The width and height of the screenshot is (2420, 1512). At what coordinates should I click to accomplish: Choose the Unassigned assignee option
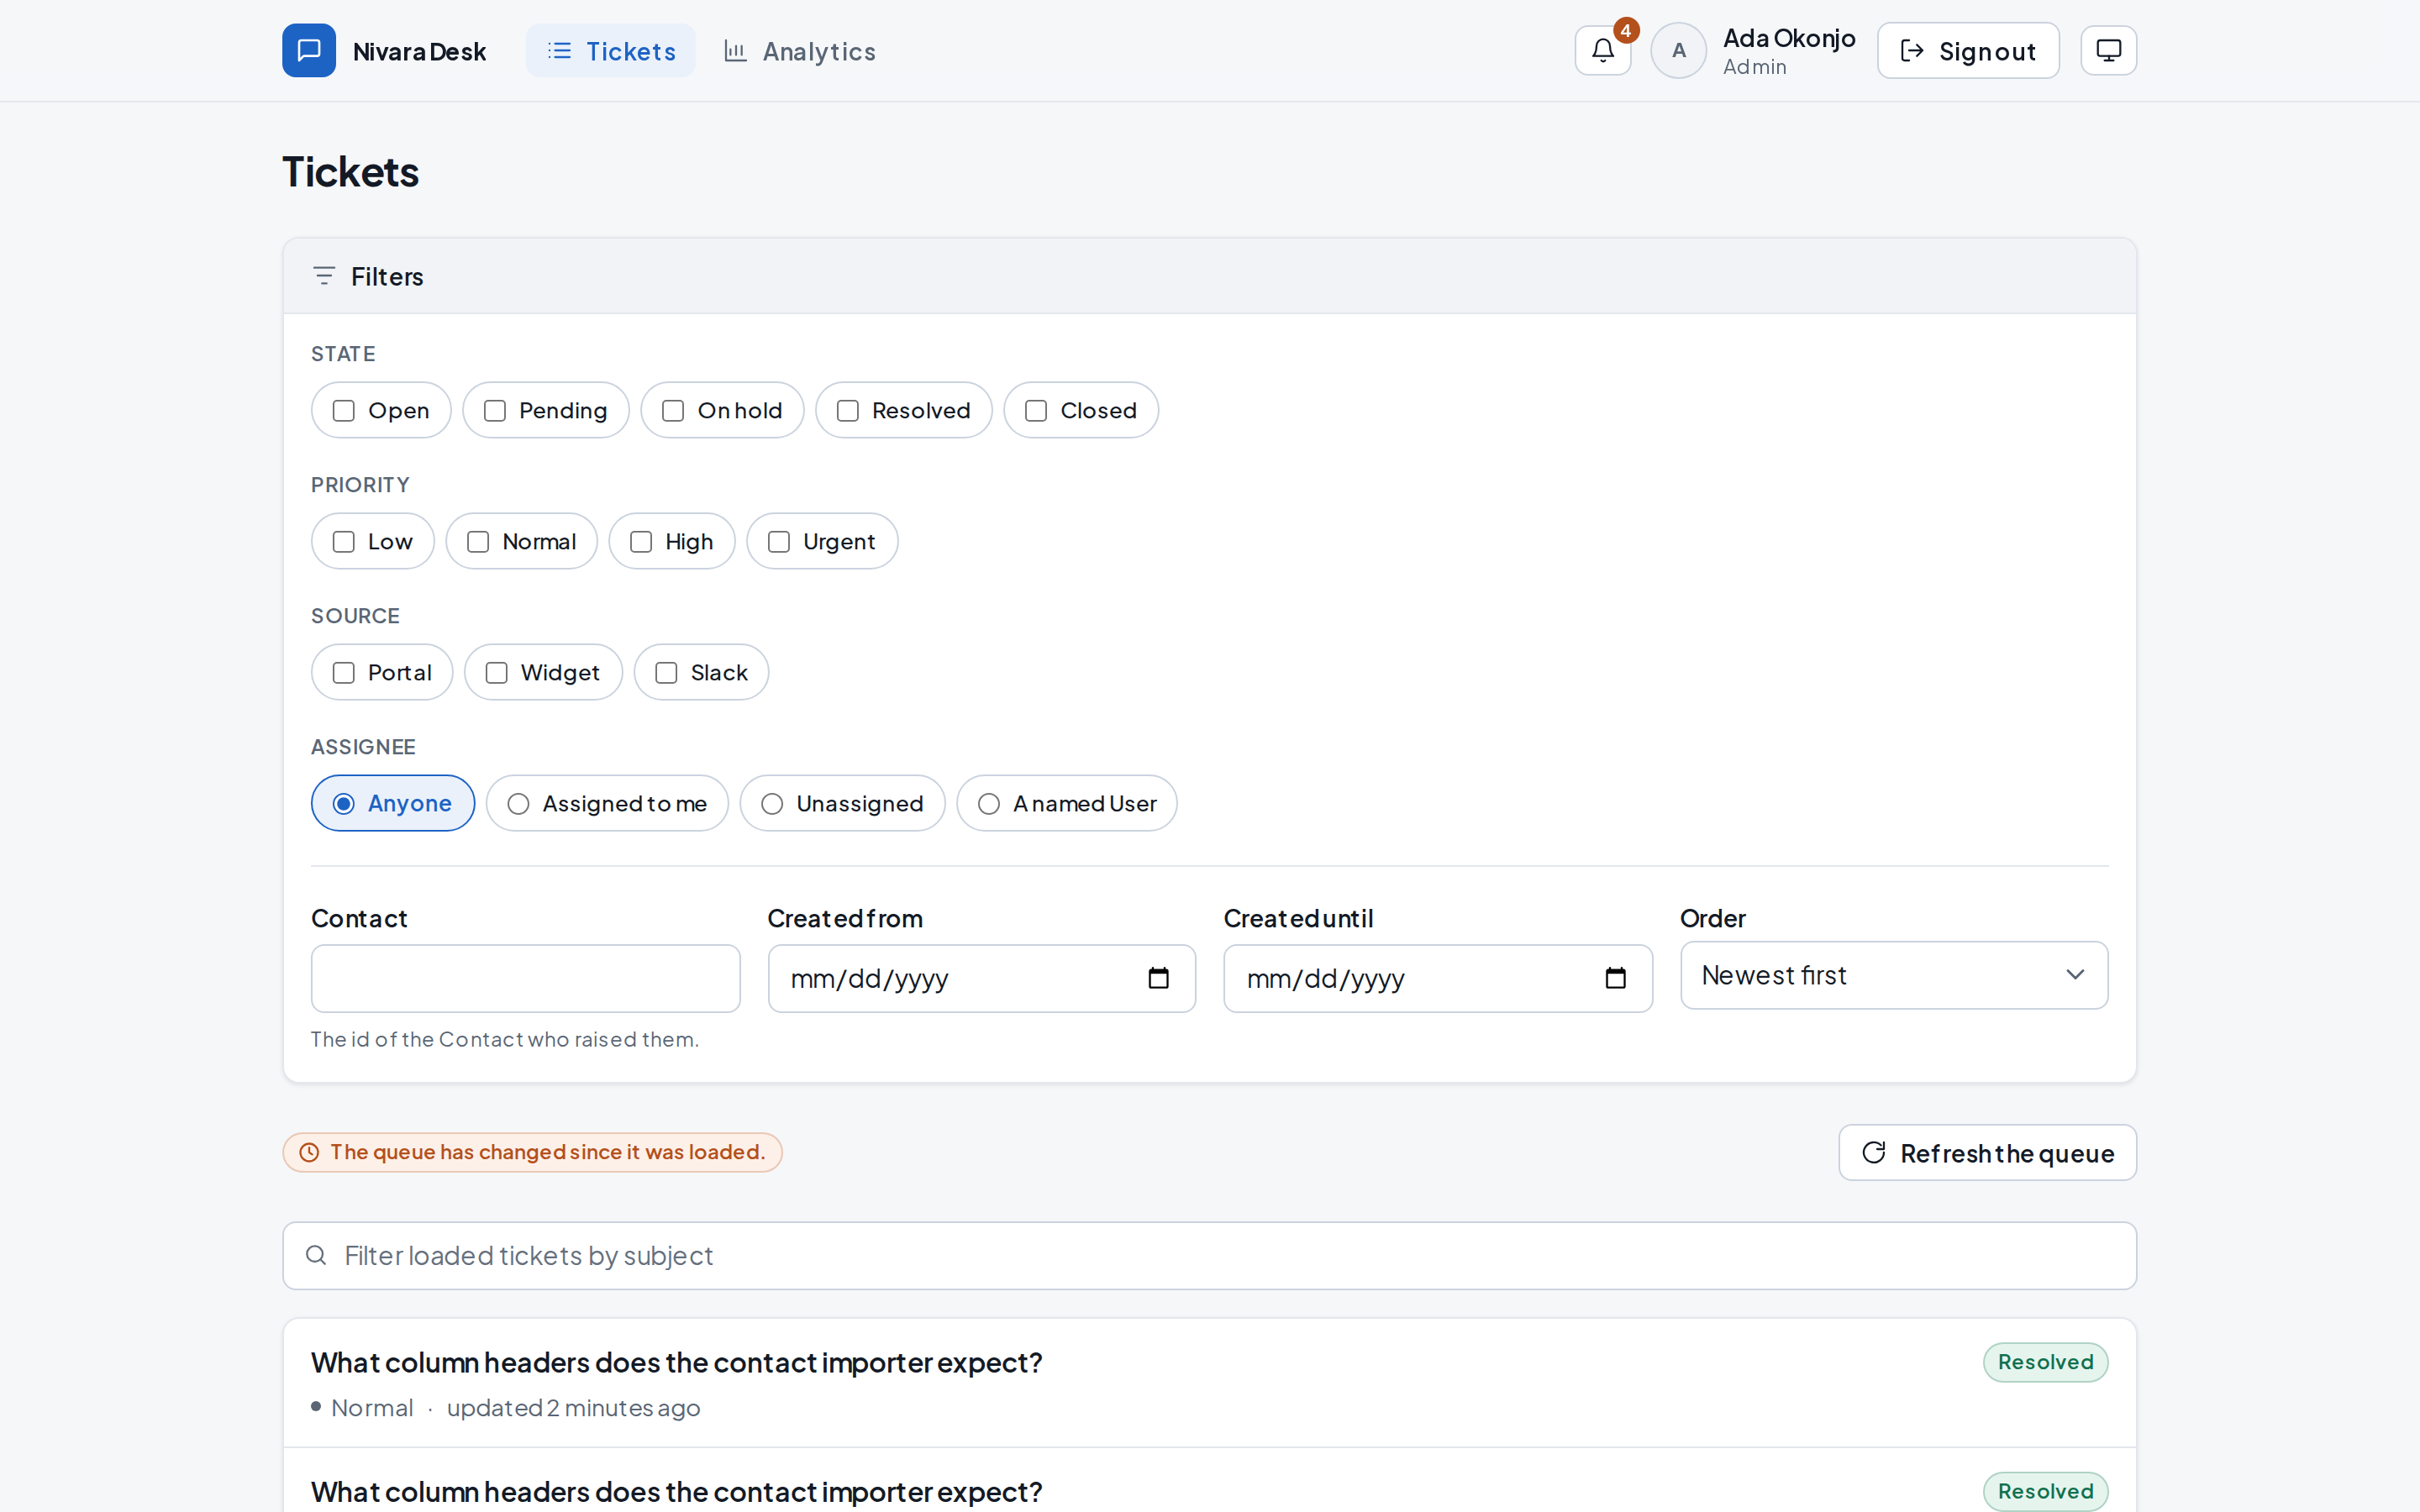(842, 803)
